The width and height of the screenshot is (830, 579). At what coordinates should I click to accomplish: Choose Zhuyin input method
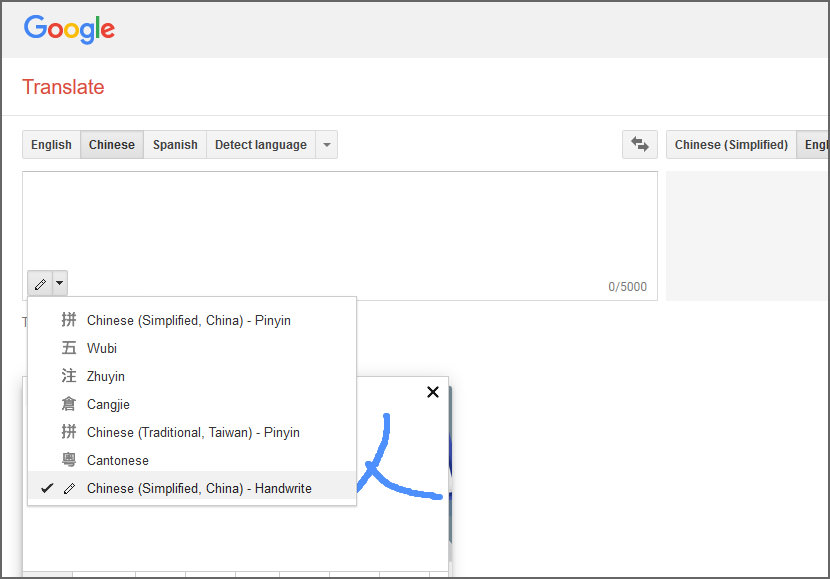(x=192, y=376)
